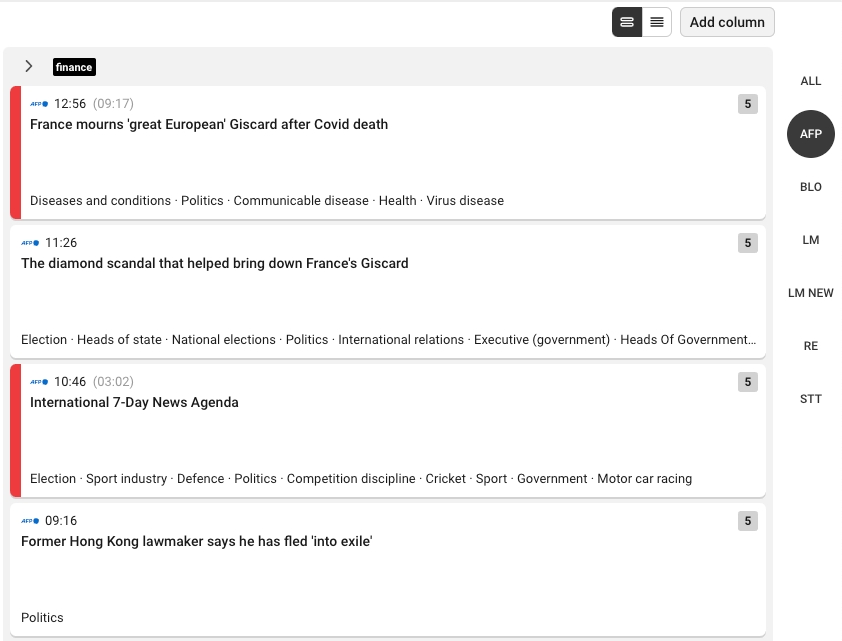Image resolution: width=842 pixels, height=641 pixels.
Task: Click priority 5 badge on 09:16 story
Action: (747, 521)
